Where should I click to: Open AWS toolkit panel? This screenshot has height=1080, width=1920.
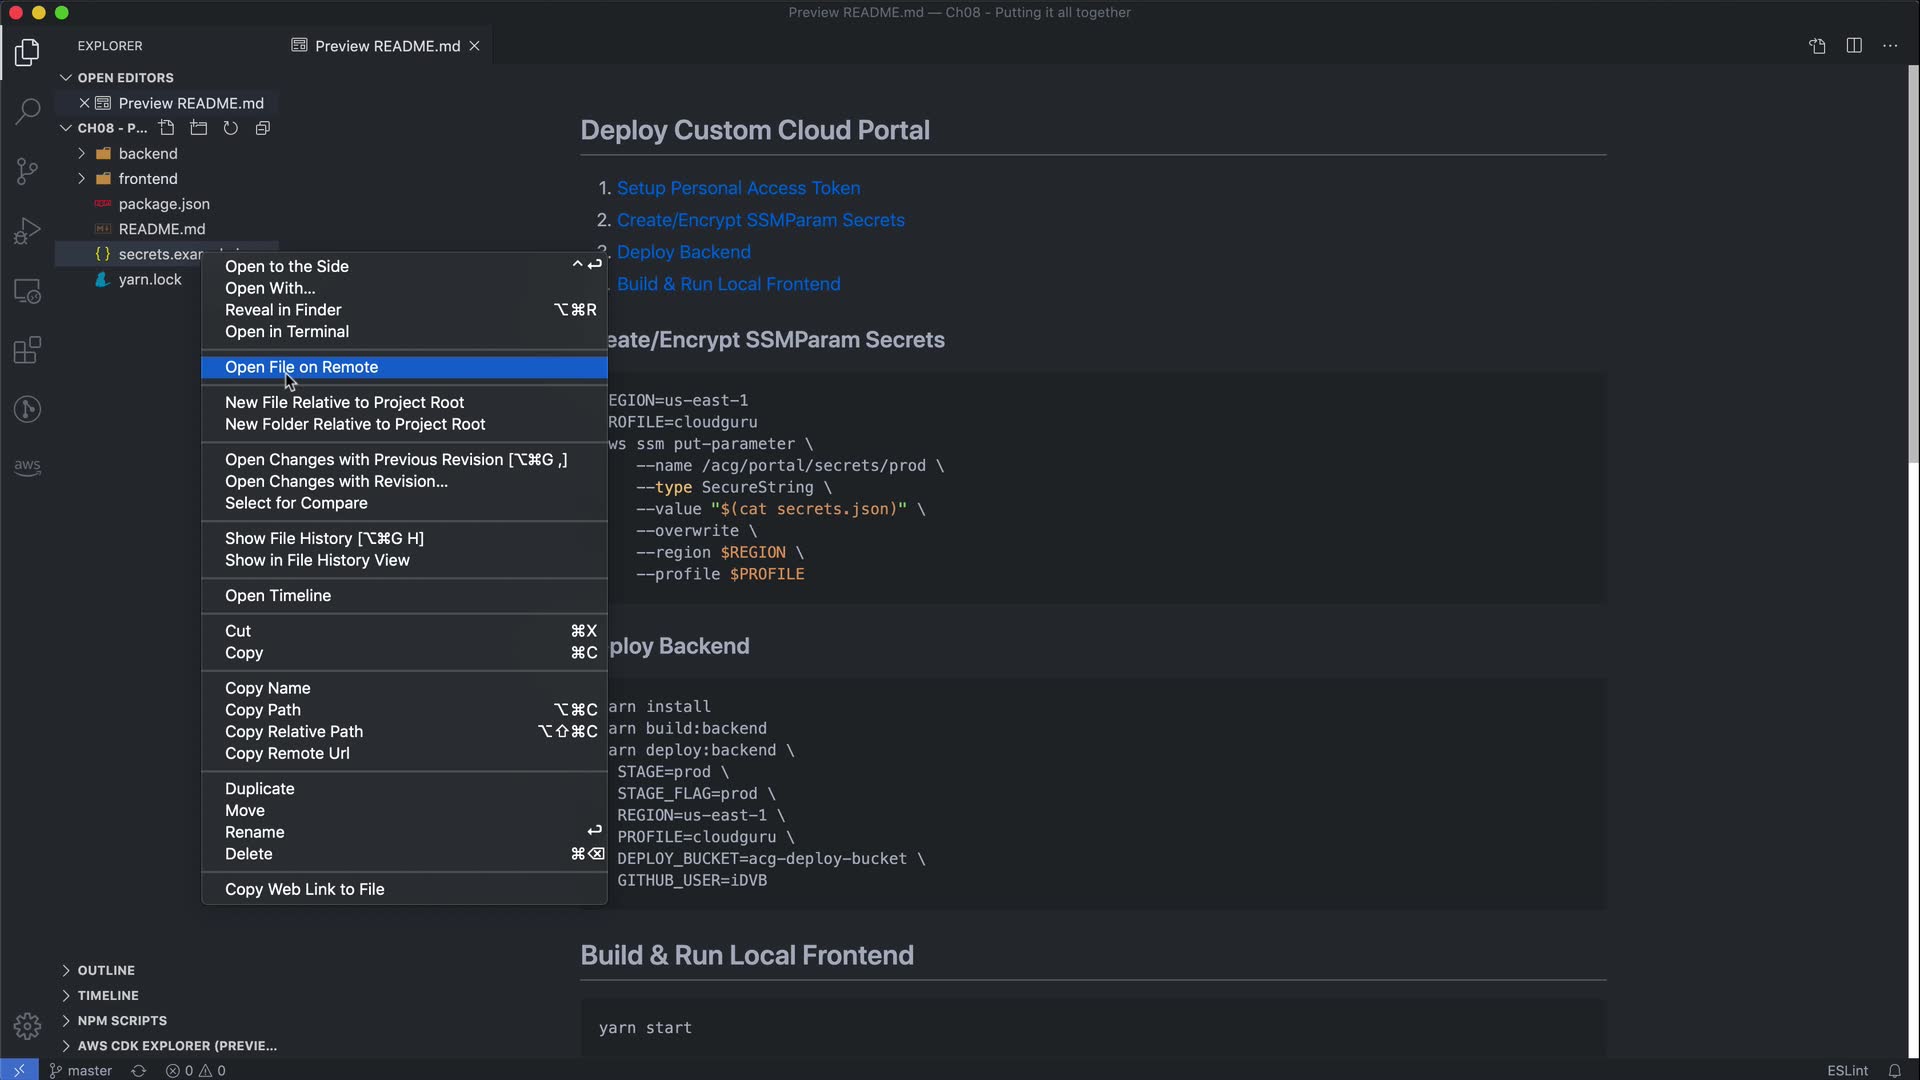tap(27, 467)
